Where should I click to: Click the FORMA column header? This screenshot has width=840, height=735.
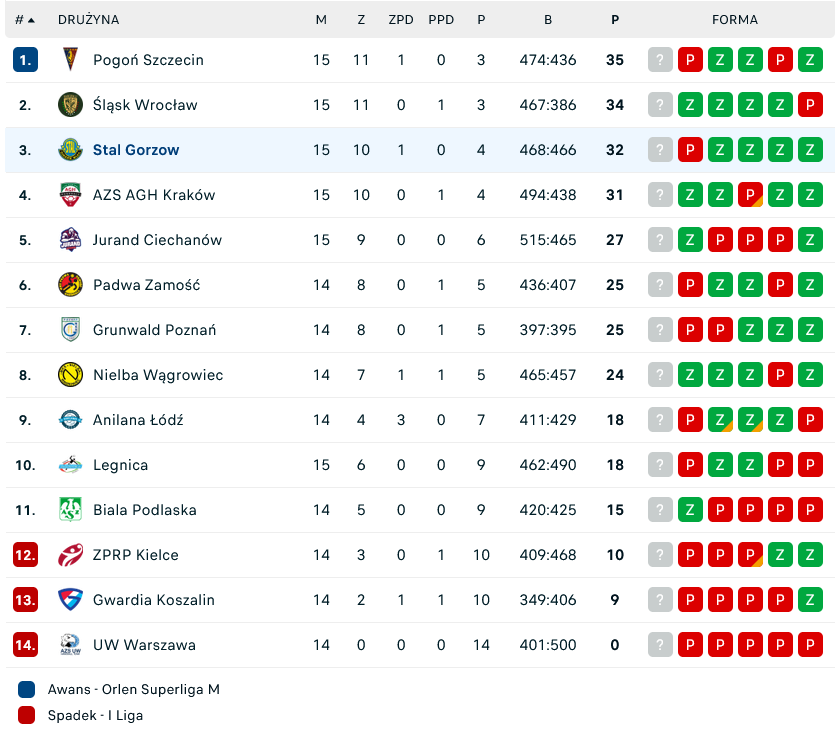tap(735, 20)
